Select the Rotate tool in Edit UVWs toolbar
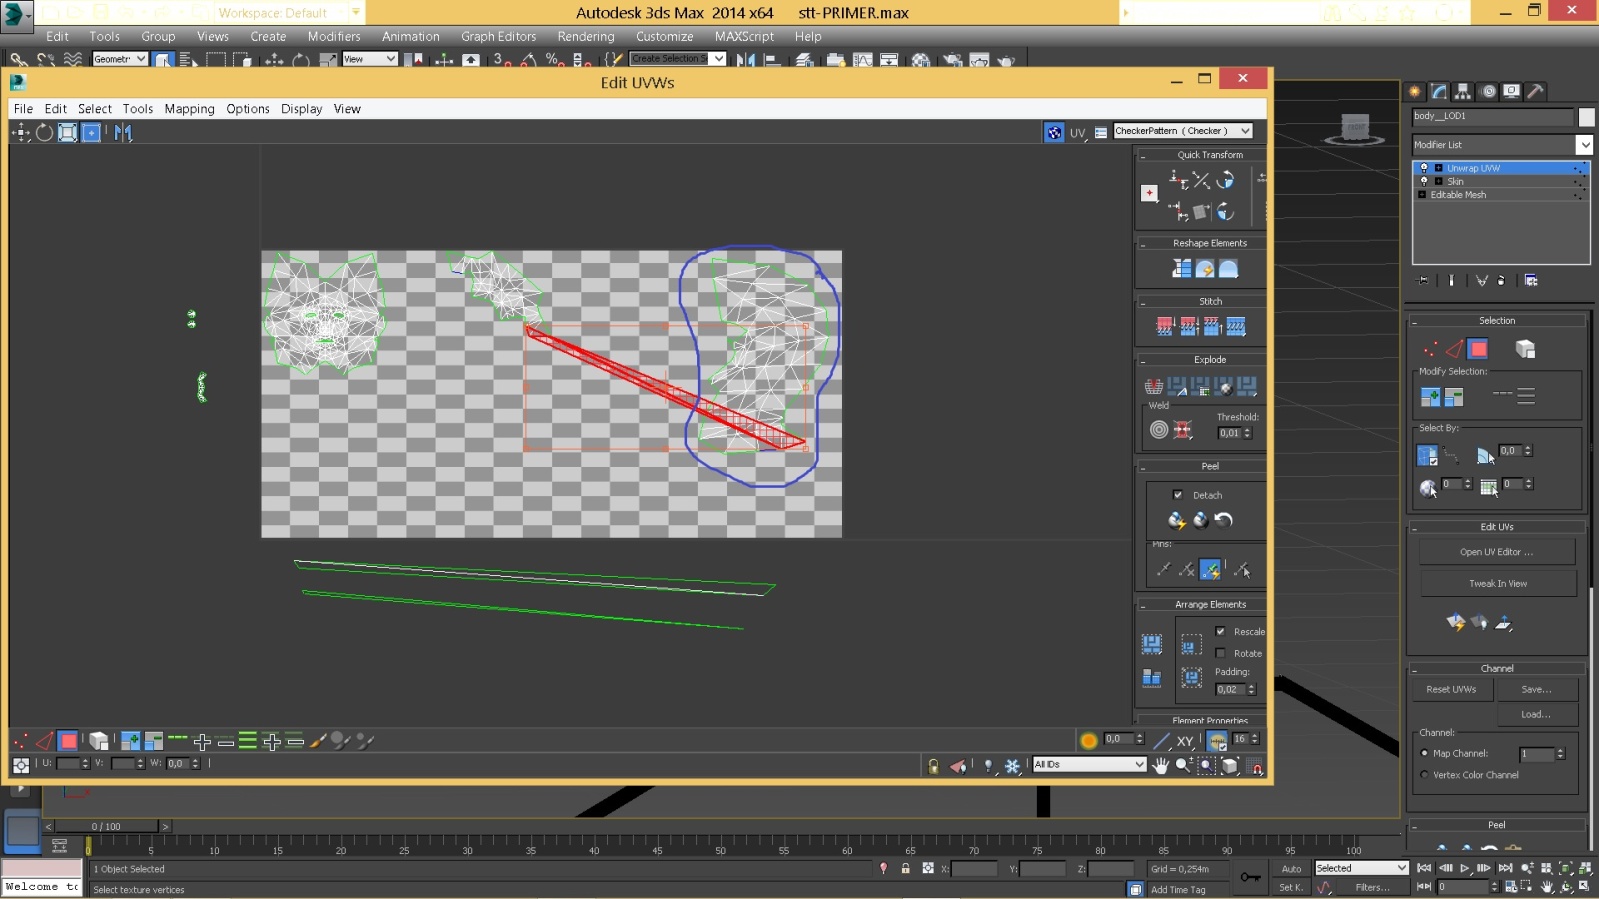 point(44,132)
